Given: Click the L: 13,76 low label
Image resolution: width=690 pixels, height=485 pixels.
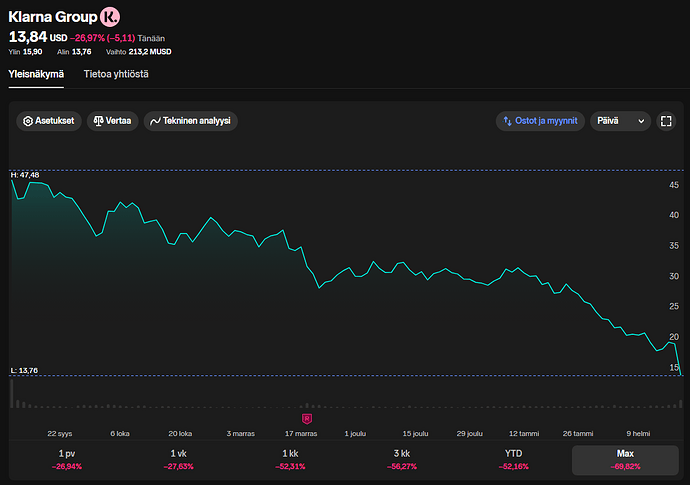Looking at the screenshot, I should click(24, 371).
